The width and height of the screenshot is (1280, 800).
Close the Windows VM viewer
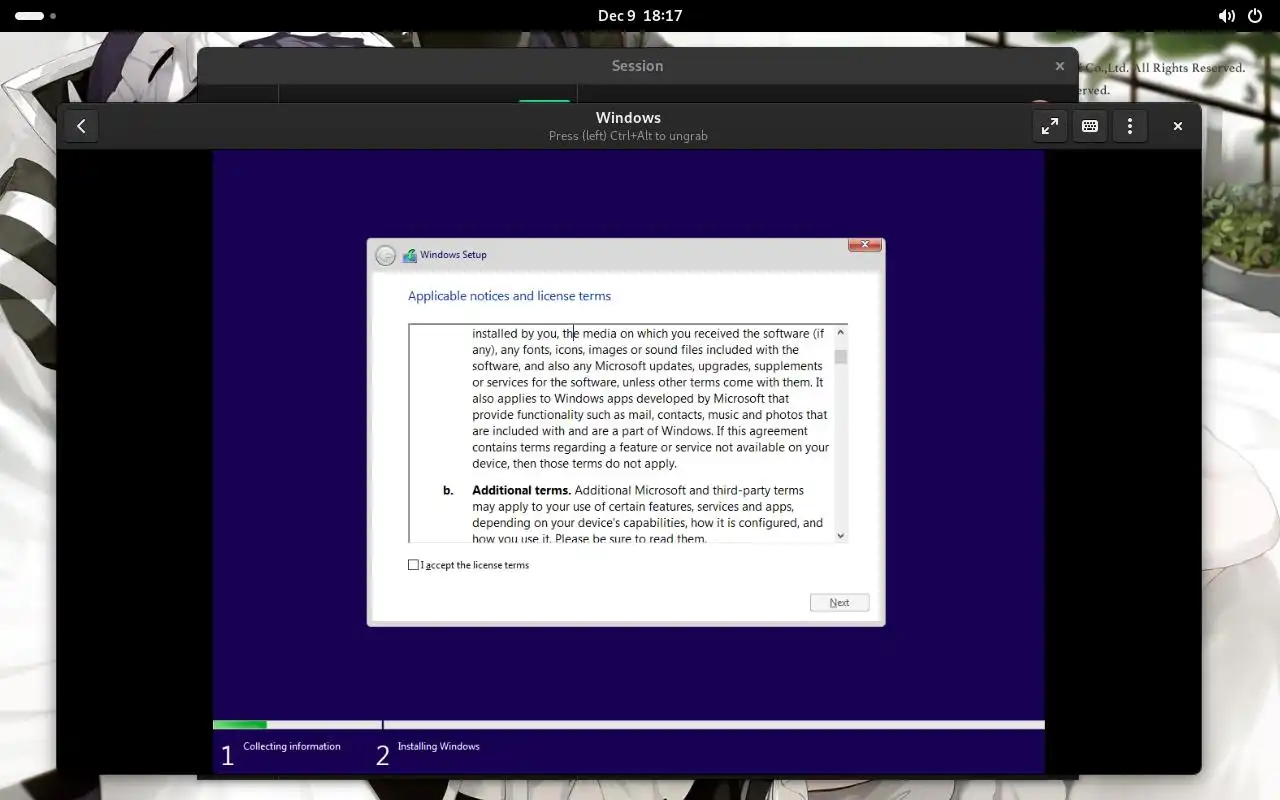click(x=1178, y=126)
